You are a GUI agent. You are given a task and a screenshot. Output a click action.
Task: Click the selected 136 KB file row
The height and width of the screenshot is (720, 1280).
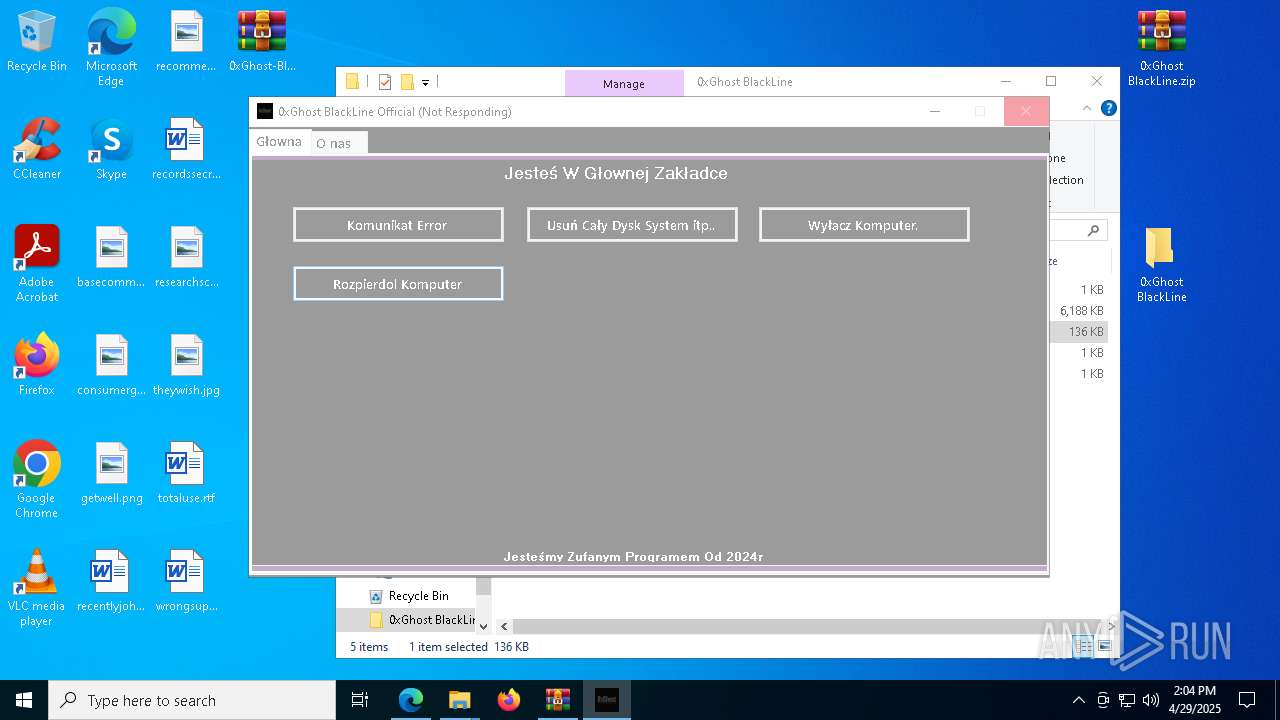coord(1079,332)
